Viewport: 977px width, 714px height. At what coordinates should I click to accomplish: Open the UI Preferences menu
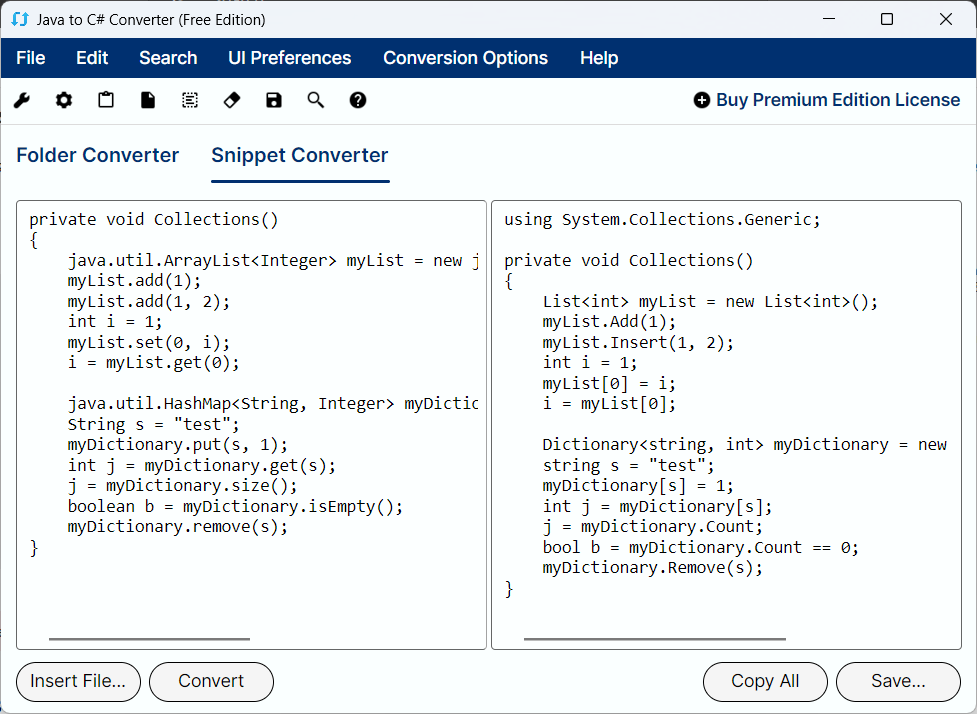290,58
